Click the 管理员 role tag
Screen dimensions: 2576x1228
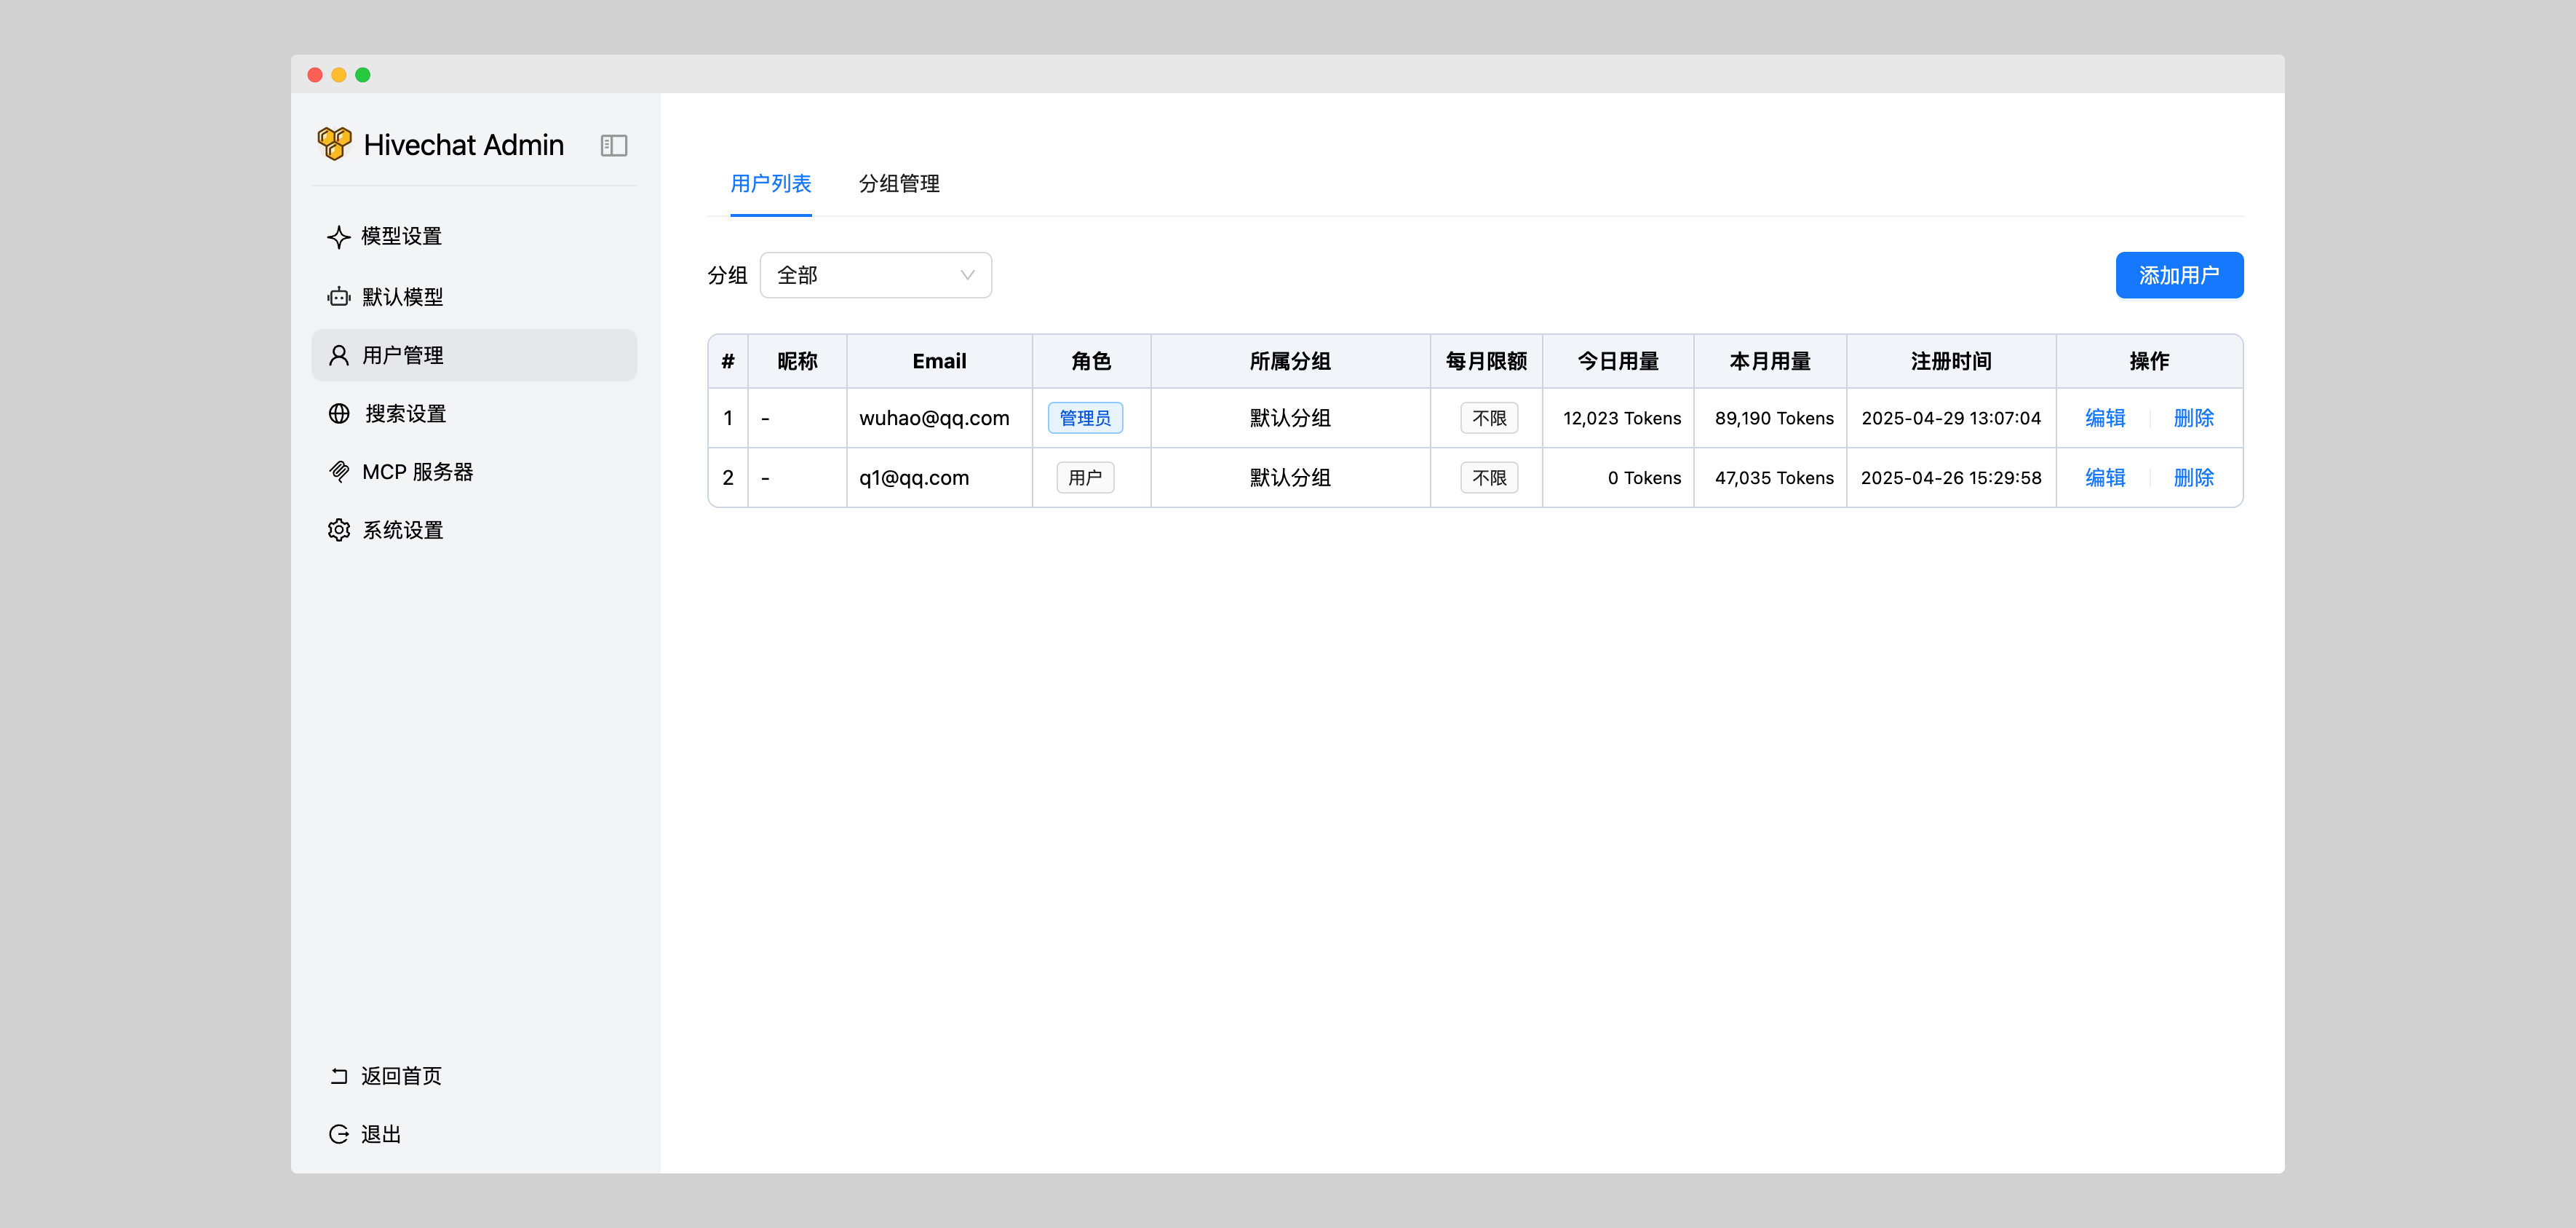point(1084,419)
